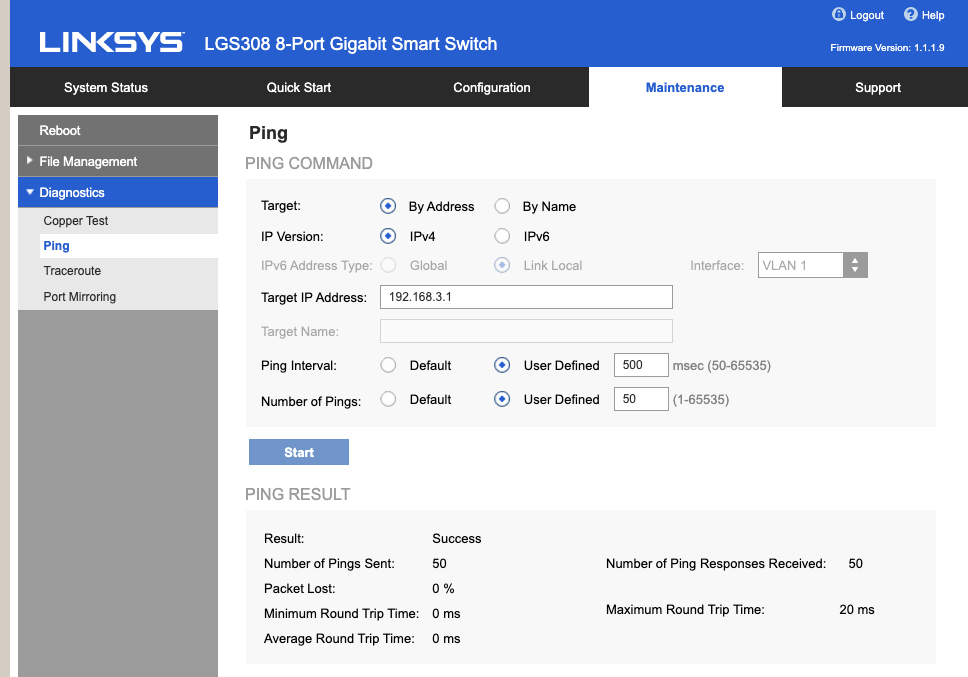Viewport: 968px width, 677px height.
Task: Select Ping in the sidebar
Action: click(129, 246)
